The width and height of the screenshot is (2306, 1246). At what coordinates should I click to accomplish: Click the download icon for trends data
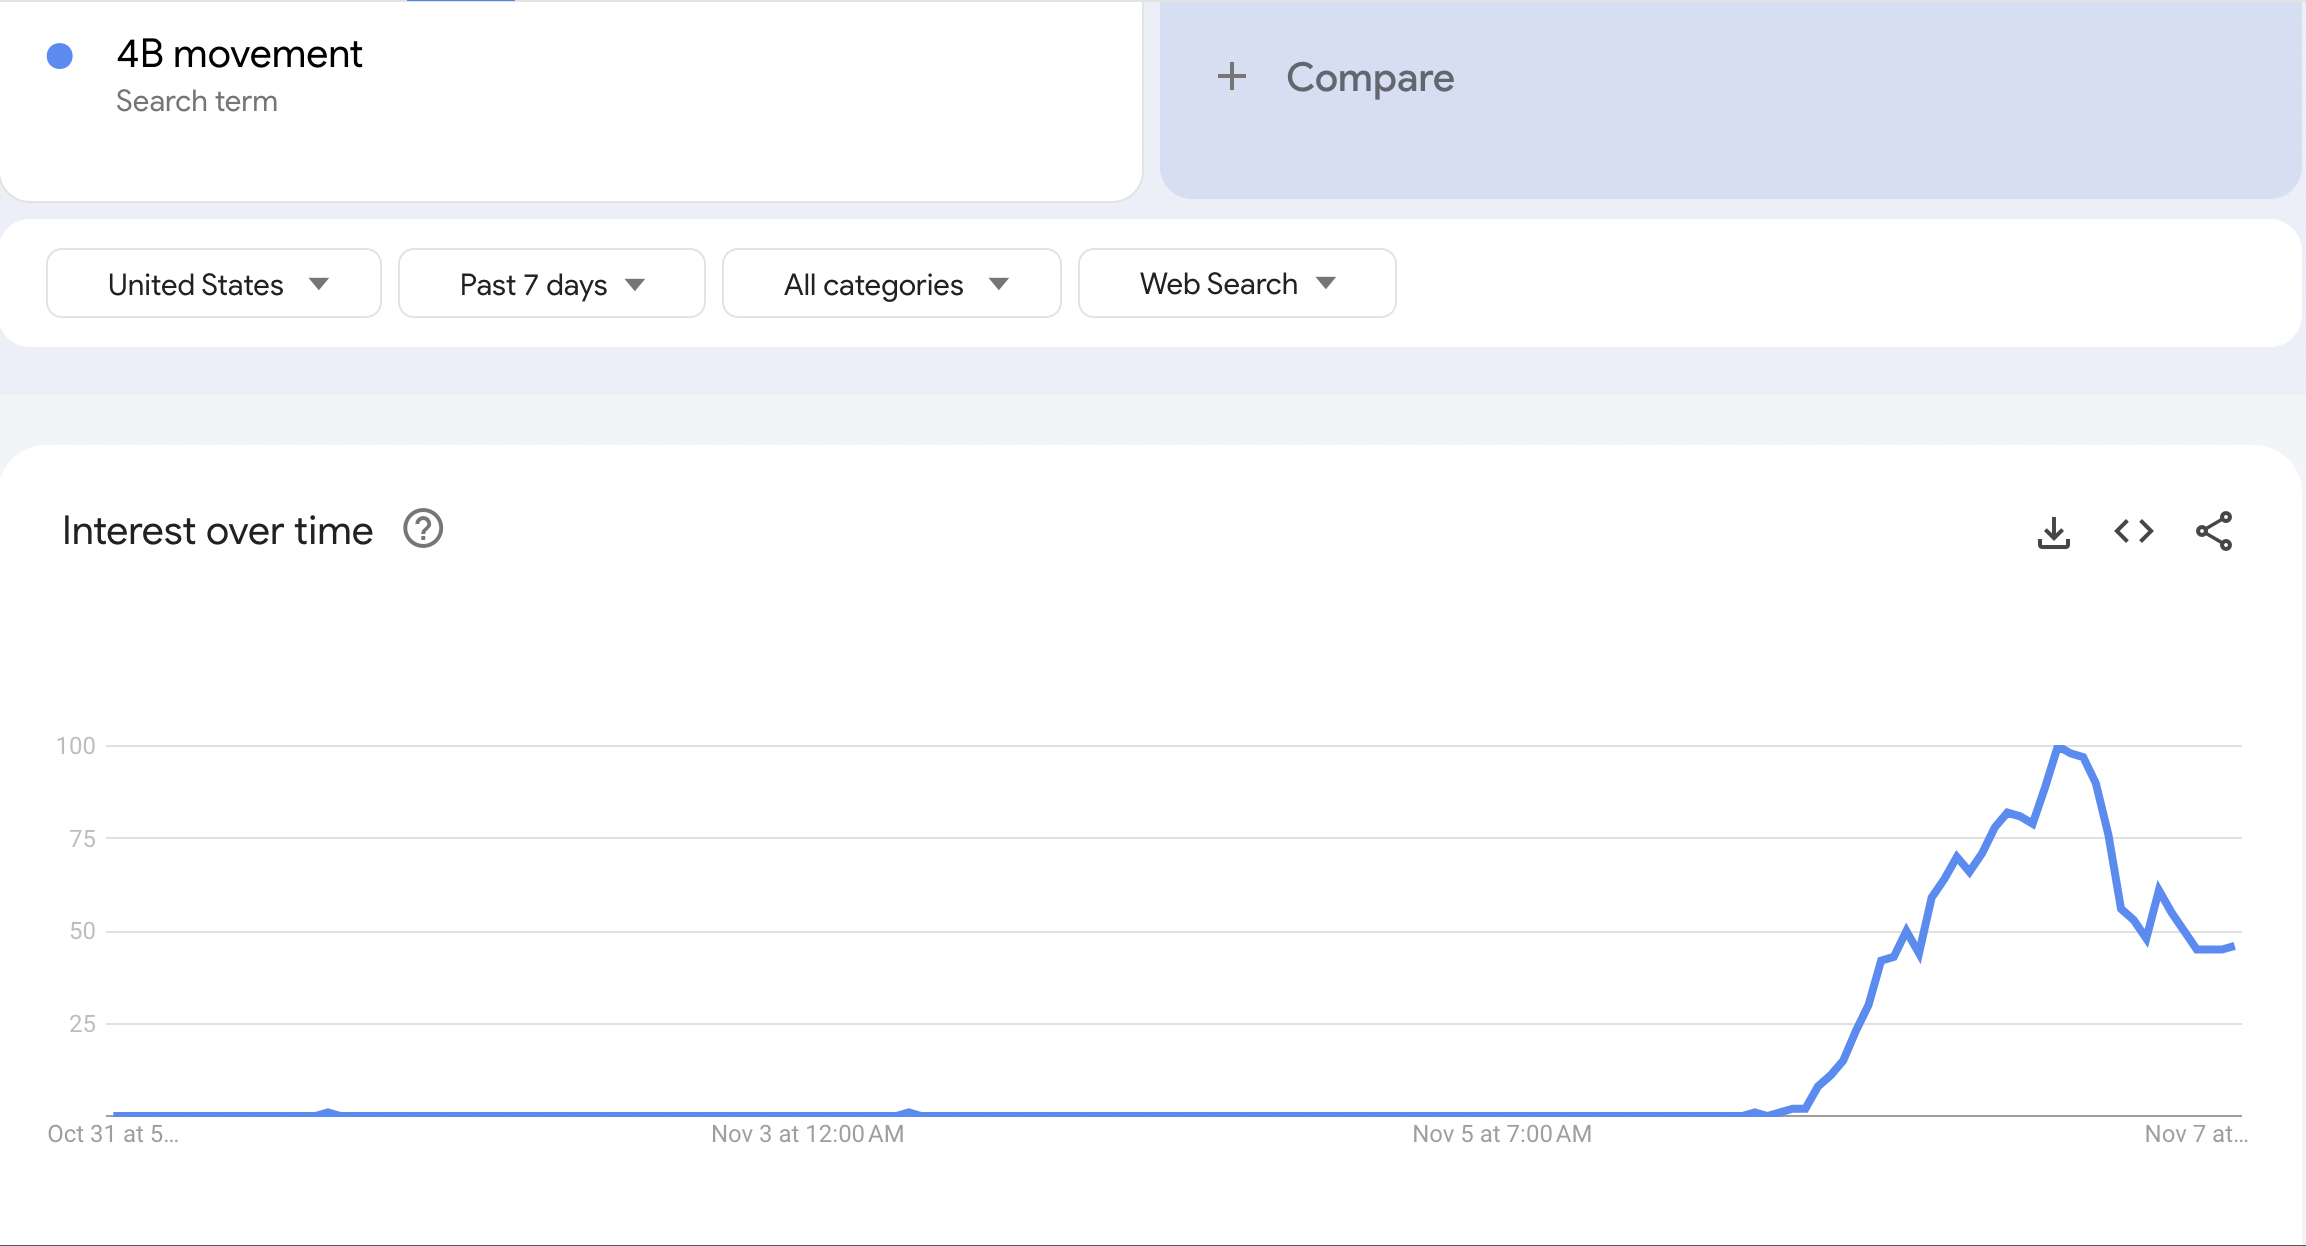pyautogui.click(x=2053, y=532)
